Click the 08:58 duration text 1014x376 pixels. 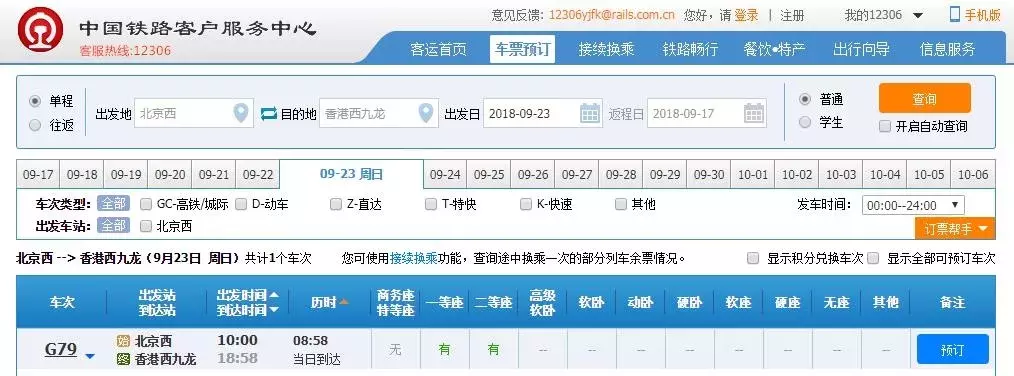tap(310, 340)
